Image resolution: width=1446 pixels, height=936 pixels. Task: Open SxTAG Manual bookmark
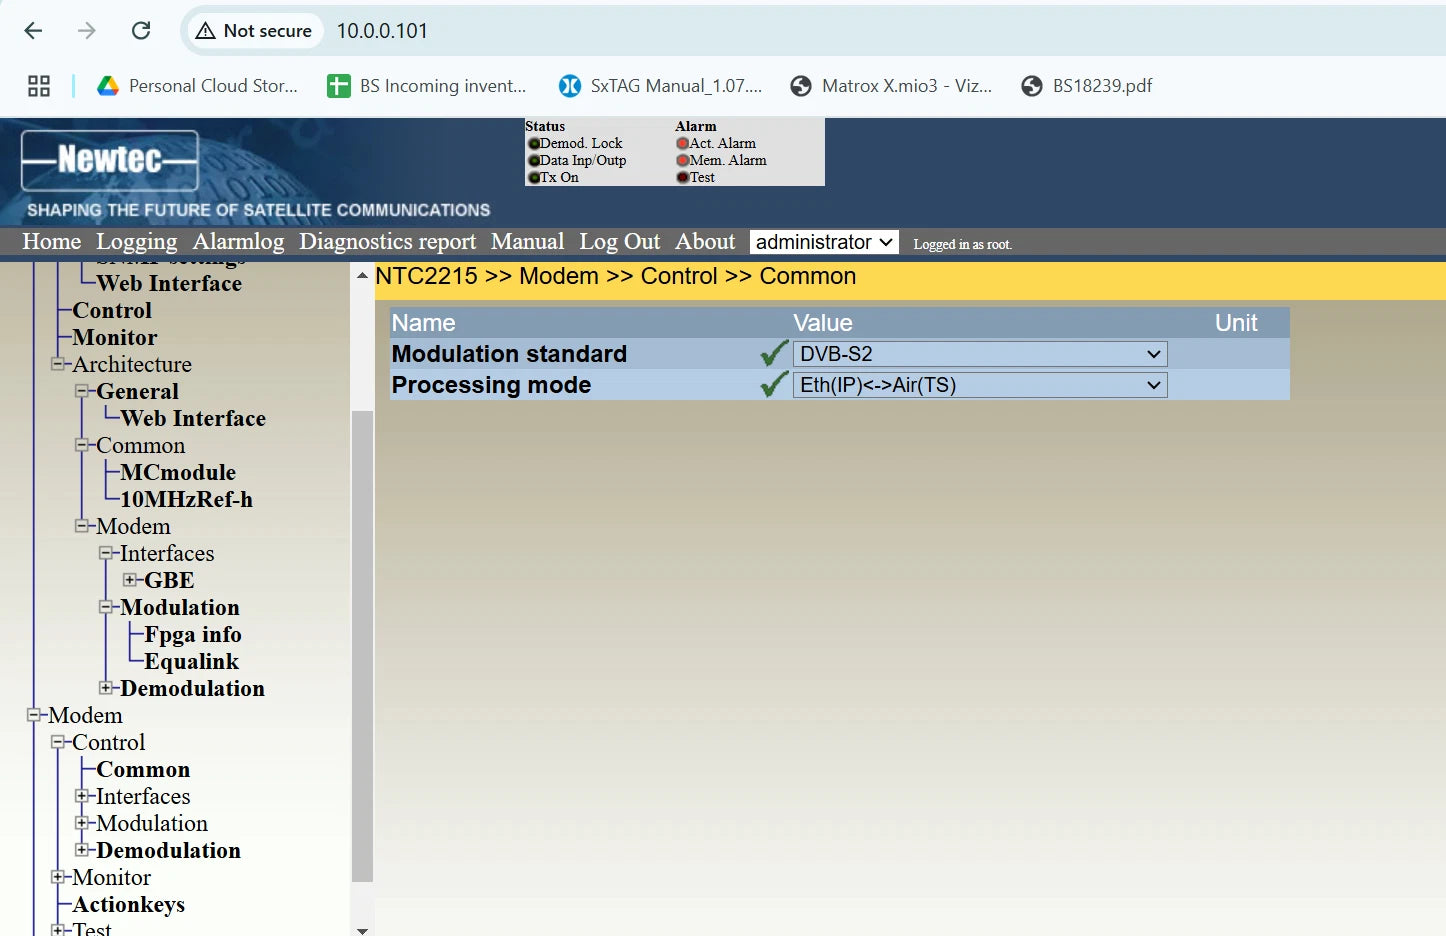660,86
